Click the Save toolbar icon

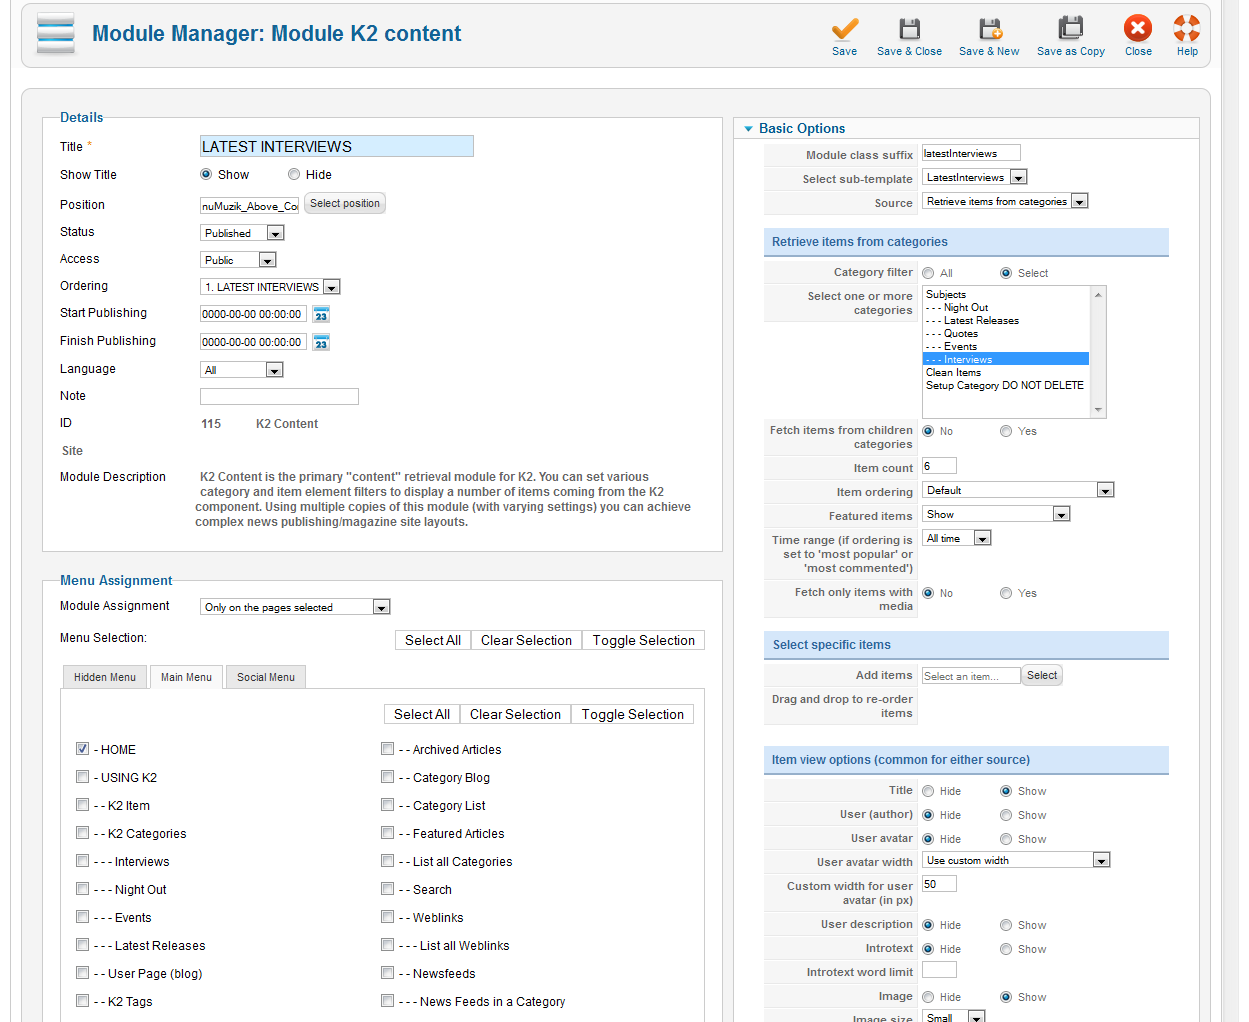tap(845, 29)
